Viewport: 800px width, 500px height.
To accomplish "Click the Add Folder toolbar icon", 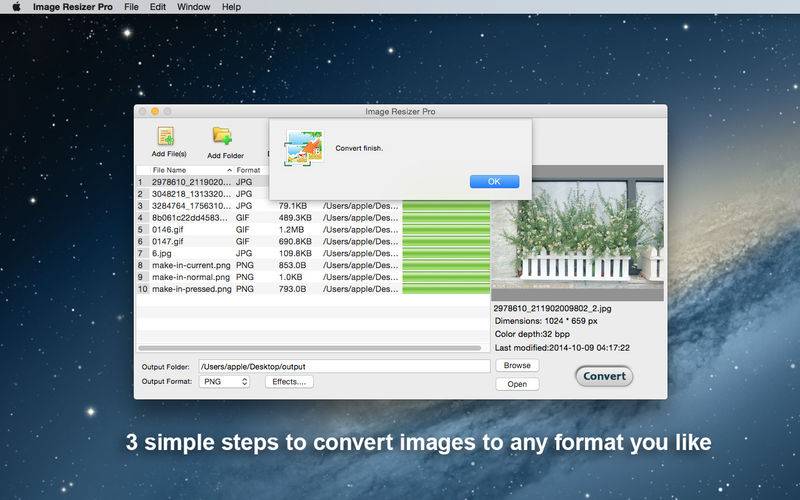I will coord(222,136).
